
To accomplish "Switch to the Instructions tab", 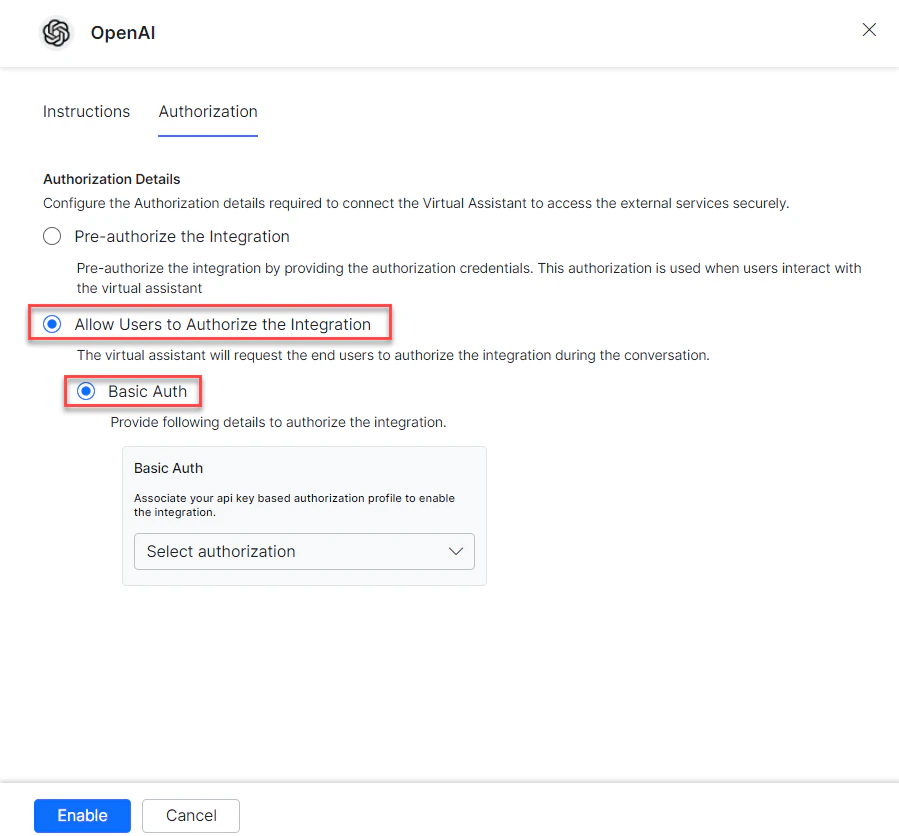I will pyautogui.click(x=86, y=111).
